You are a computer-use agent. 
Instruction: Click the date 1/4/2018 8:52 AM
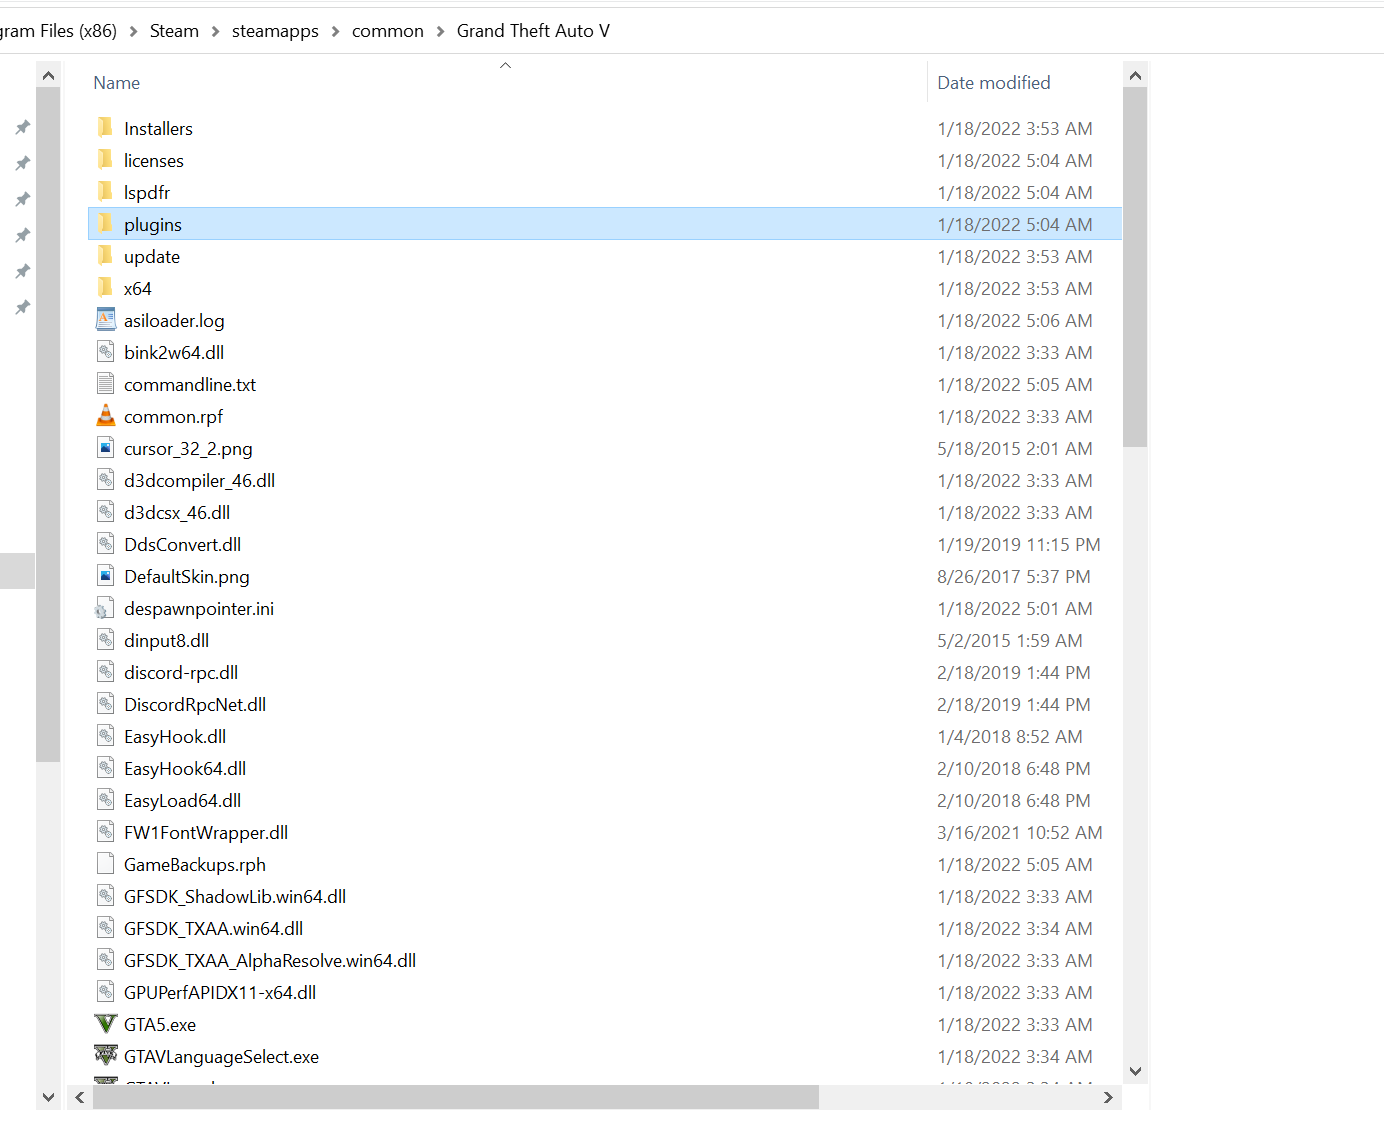point(1010,736)
